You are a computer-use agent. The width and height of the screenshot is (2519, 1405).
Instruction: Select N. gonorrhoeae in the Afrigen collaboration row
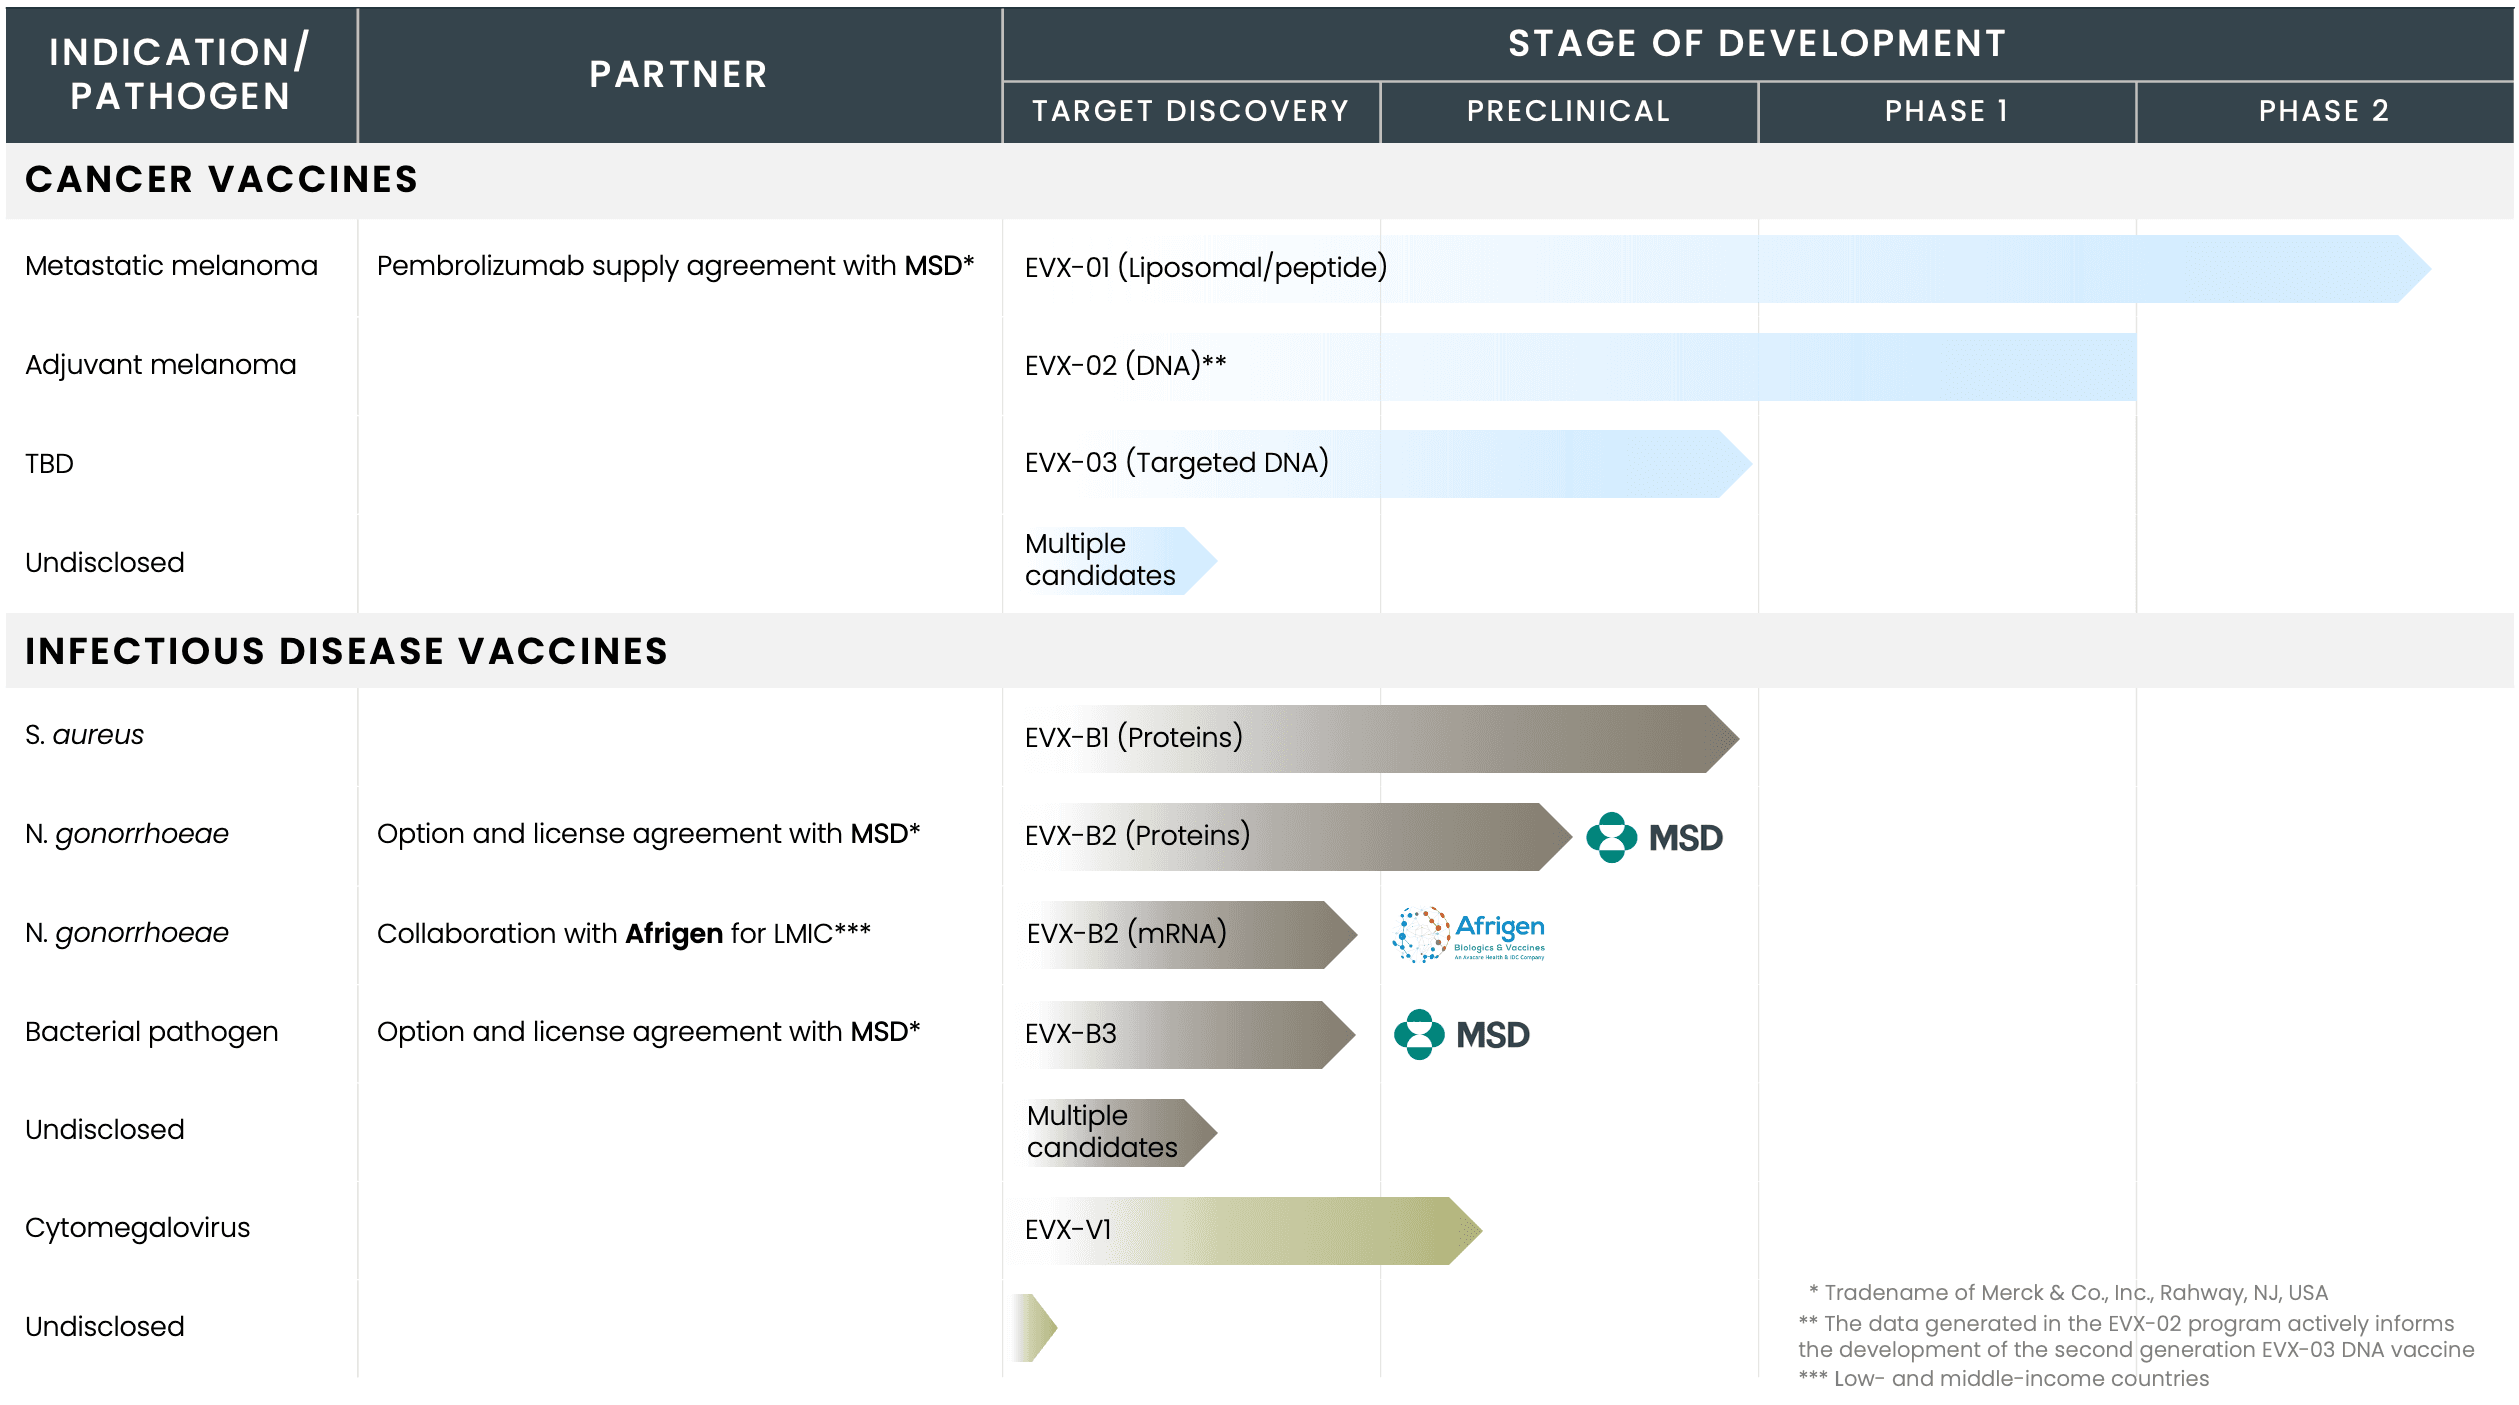click(x=127, y=933)
